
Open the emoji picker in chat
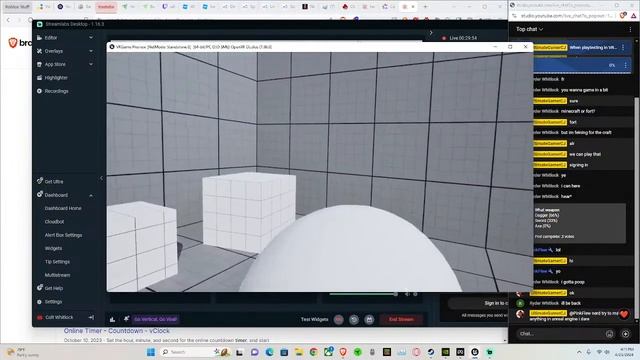tap(609, 334)
